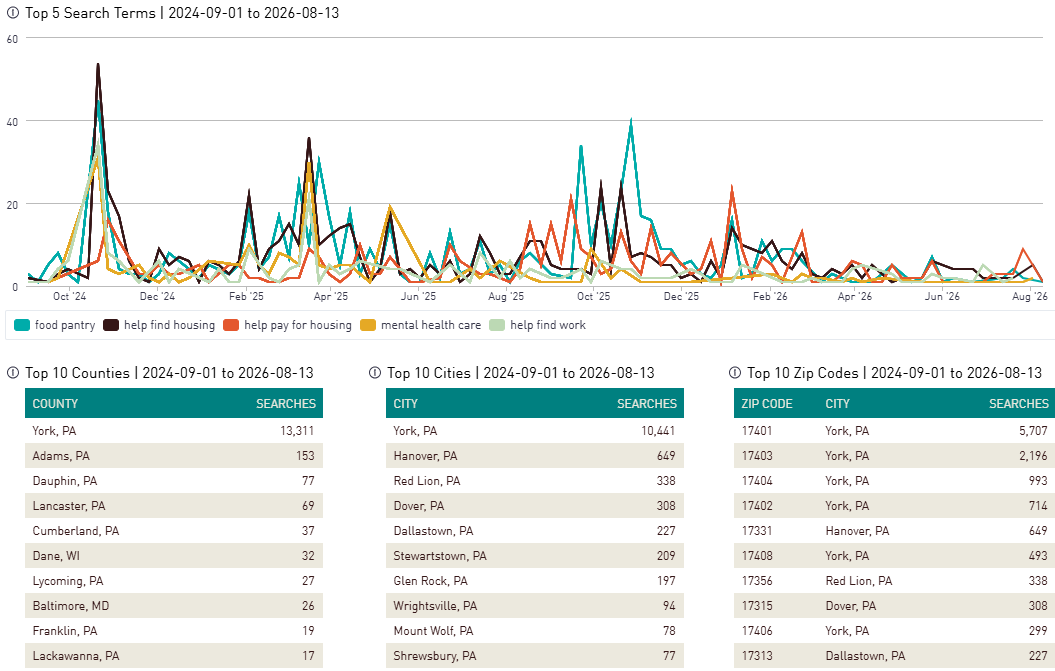Image resolution: width=1055 pixels, height=671 pixels.
Task: Click info icon beside Top 10 Zip Codes
Action: tap(735, 373)
